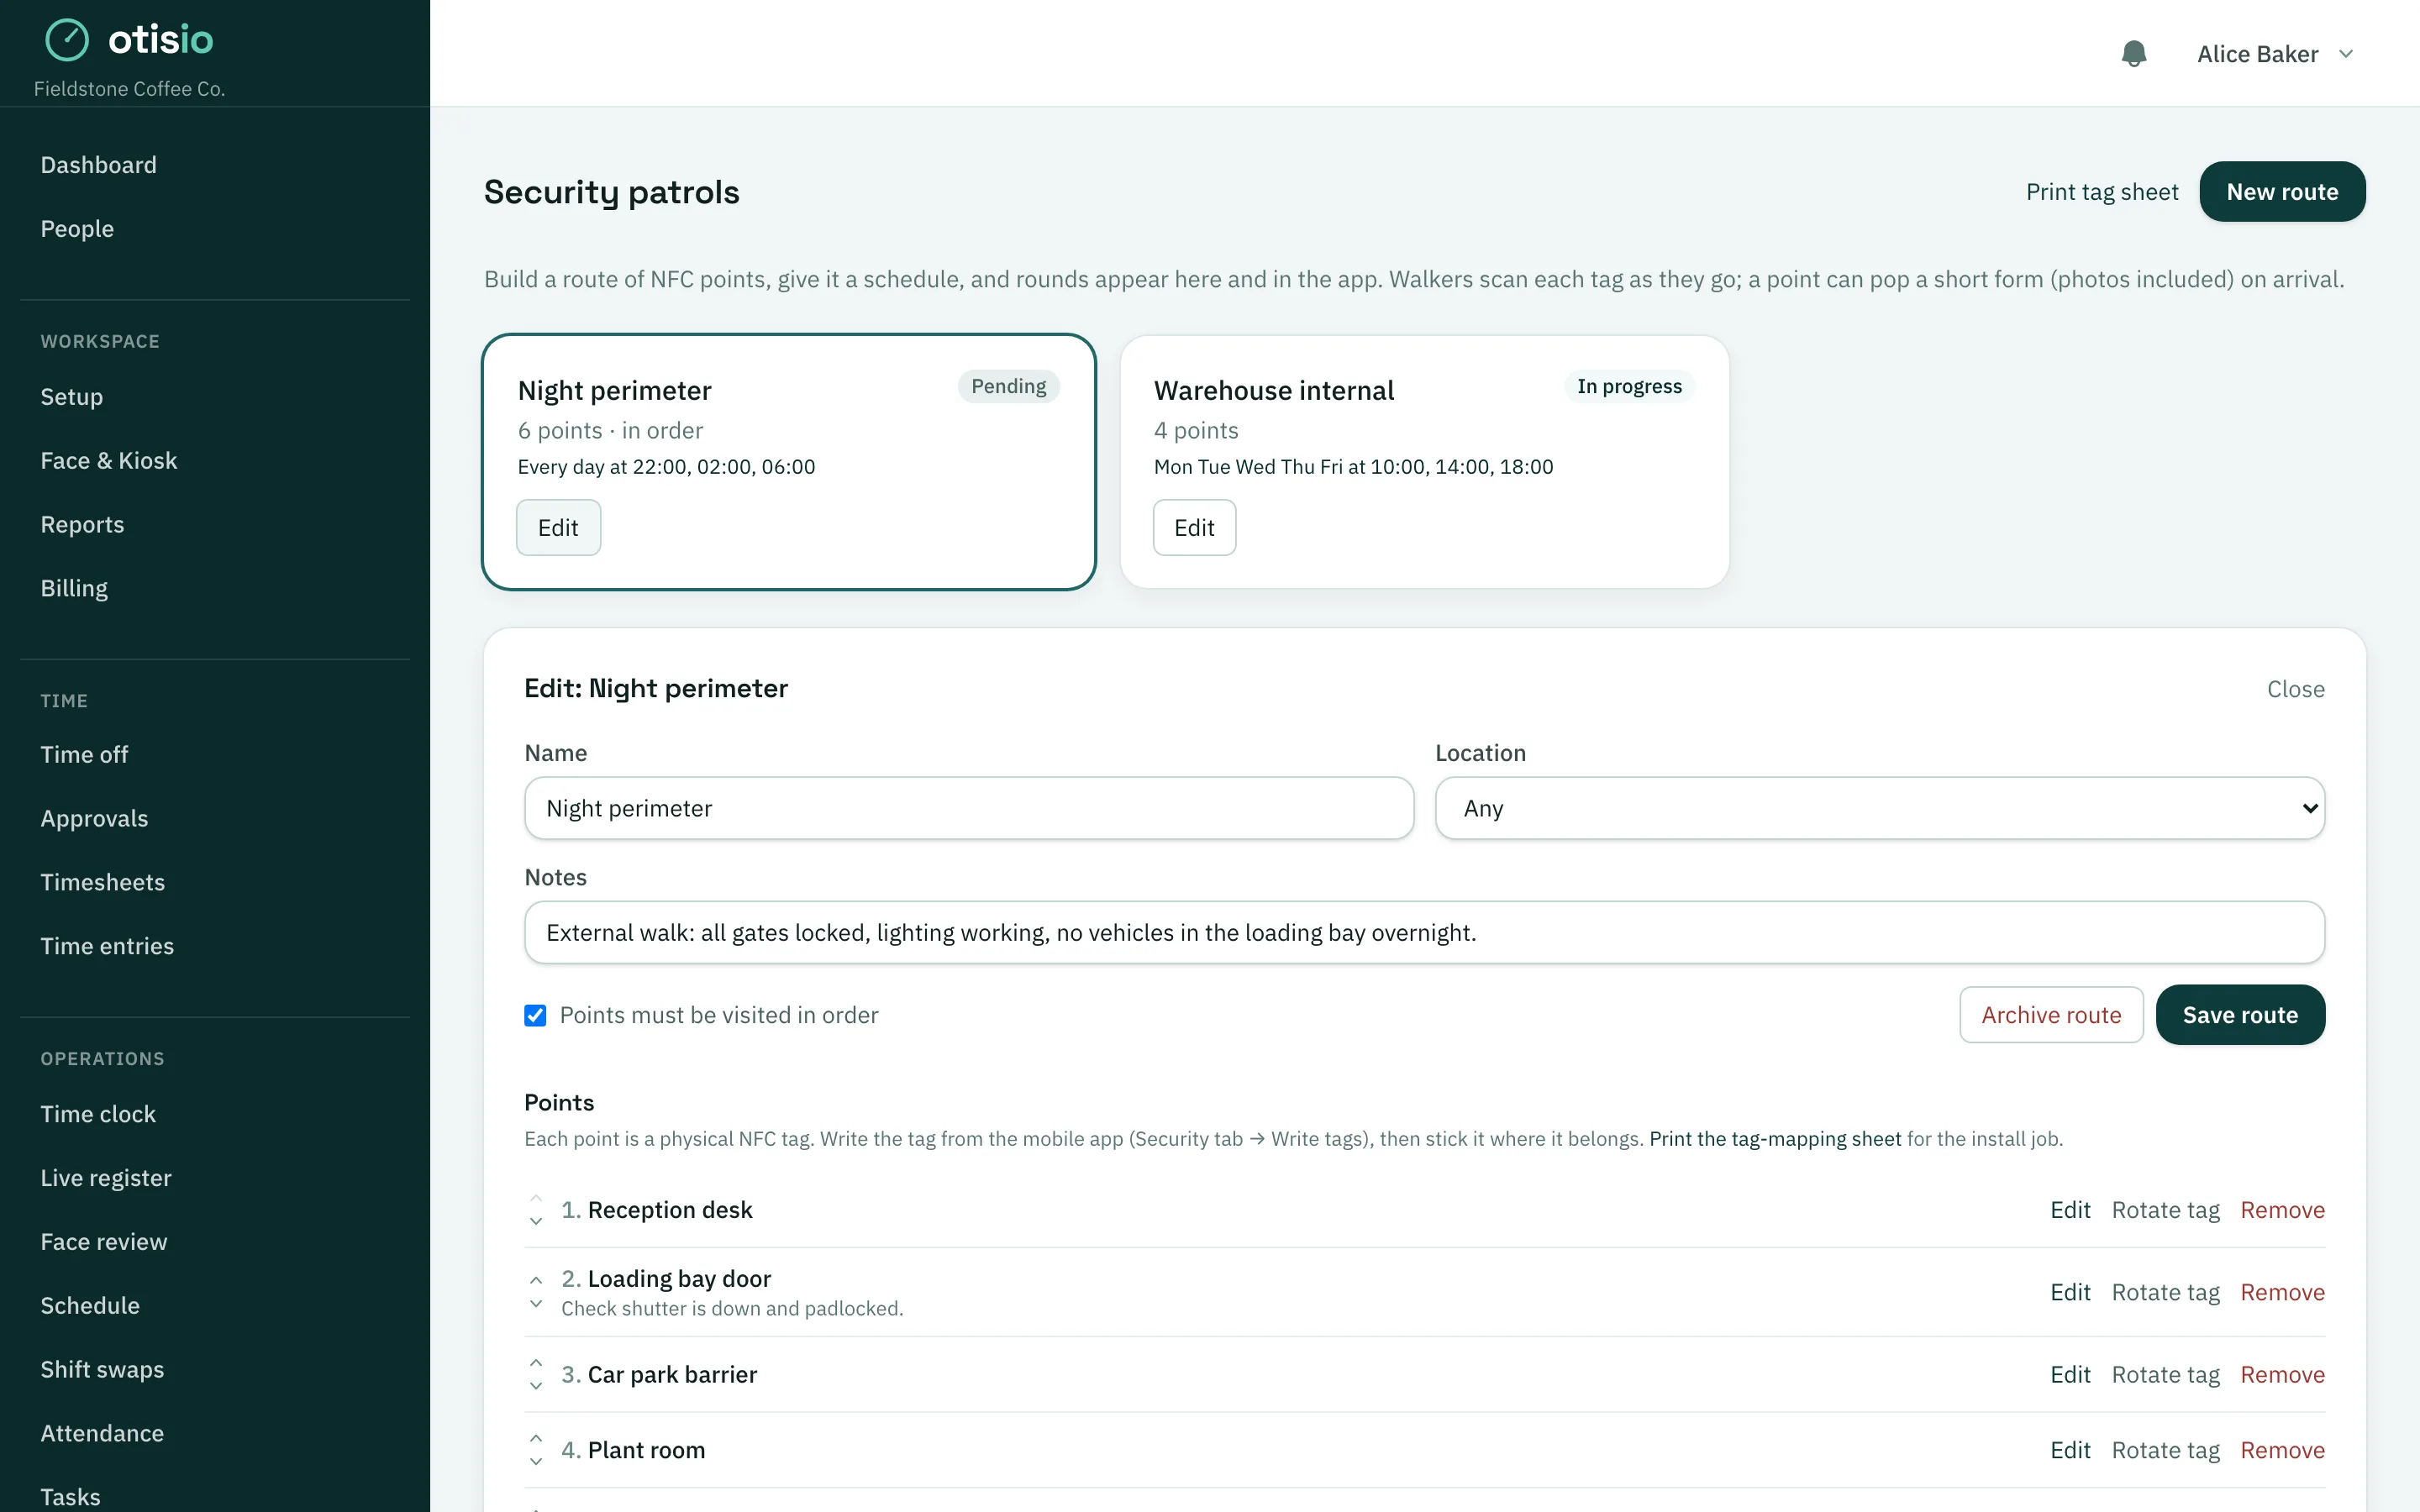
Task: Open Print the tag-mapping sheet link
Action: (x=1775, y=1139)
